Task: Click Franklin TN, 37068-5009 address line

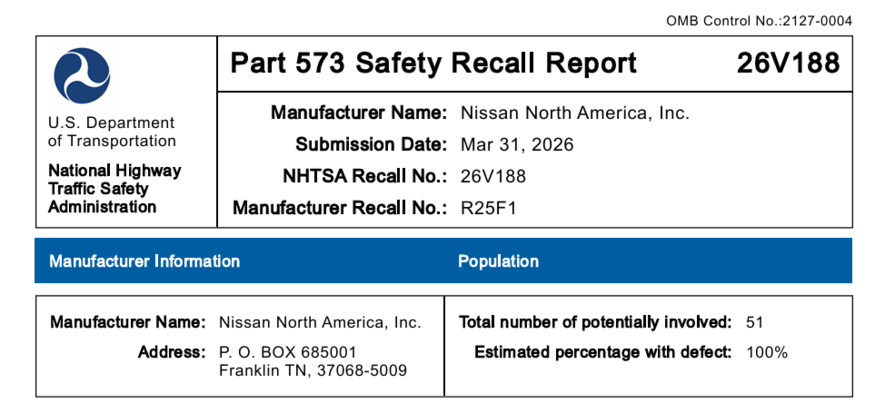Action: tap(313, 372)
